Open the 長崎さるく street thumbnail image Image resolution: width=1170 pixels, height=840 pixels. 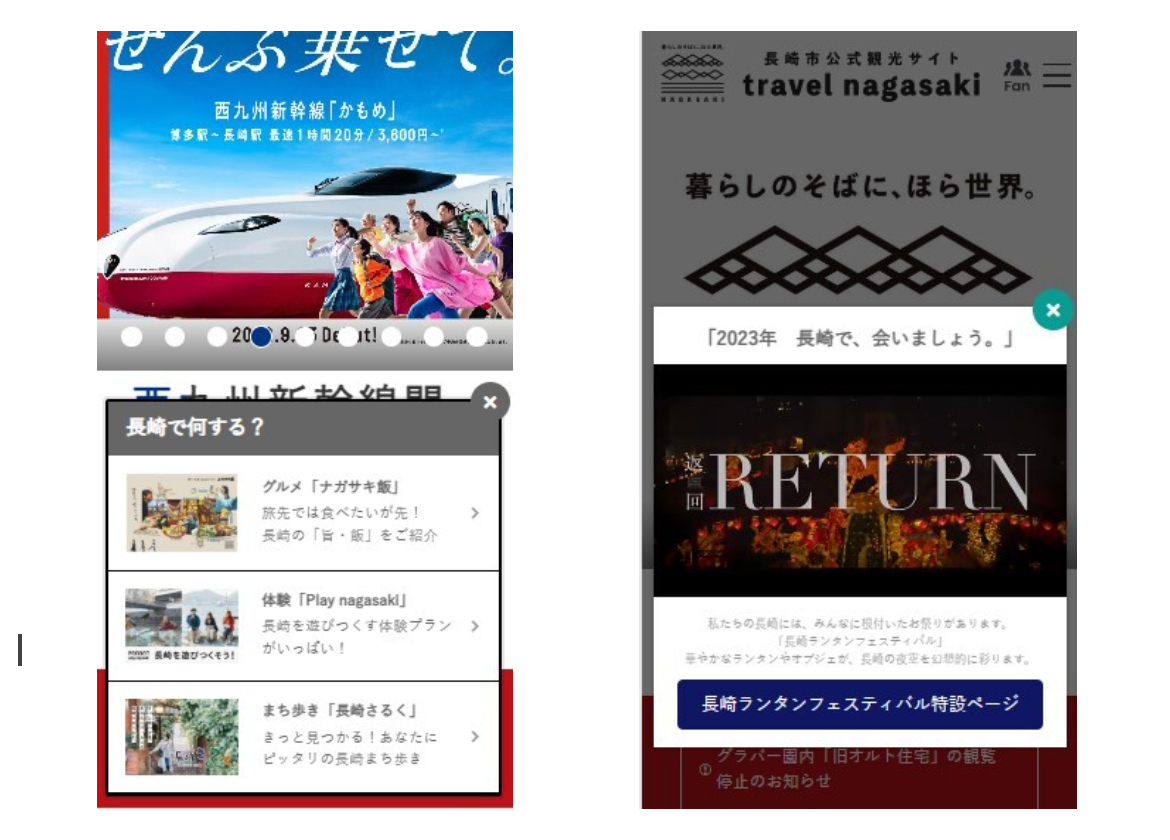tap(182, 737)
